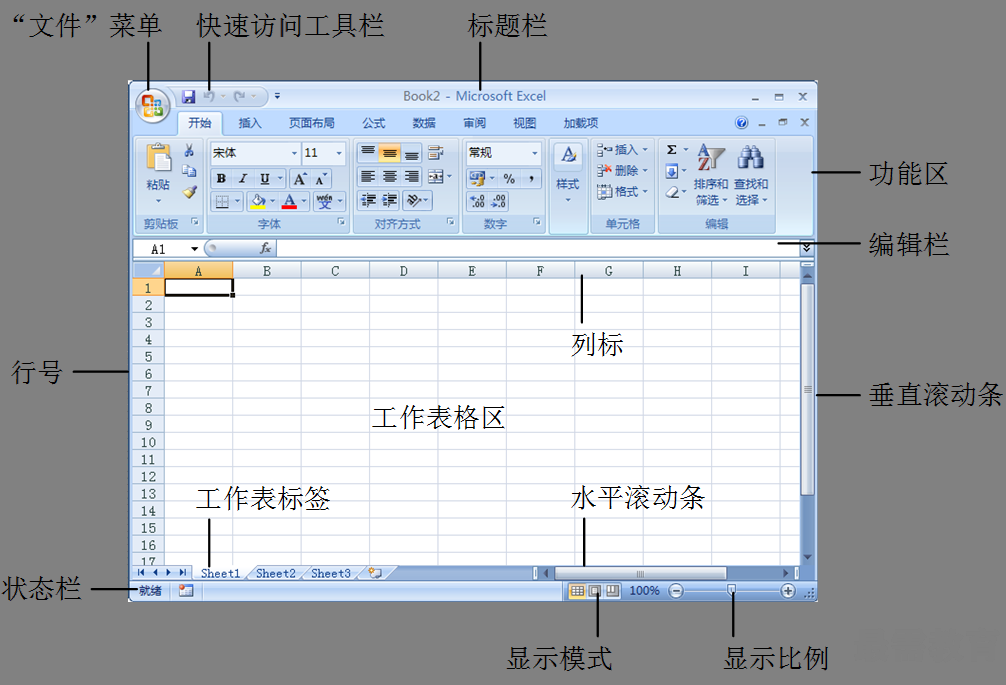The width and height of the screenshot is (1006, 685).
Task: Toggle Center horizontal alignment
Action: click(x=389, y=176)
